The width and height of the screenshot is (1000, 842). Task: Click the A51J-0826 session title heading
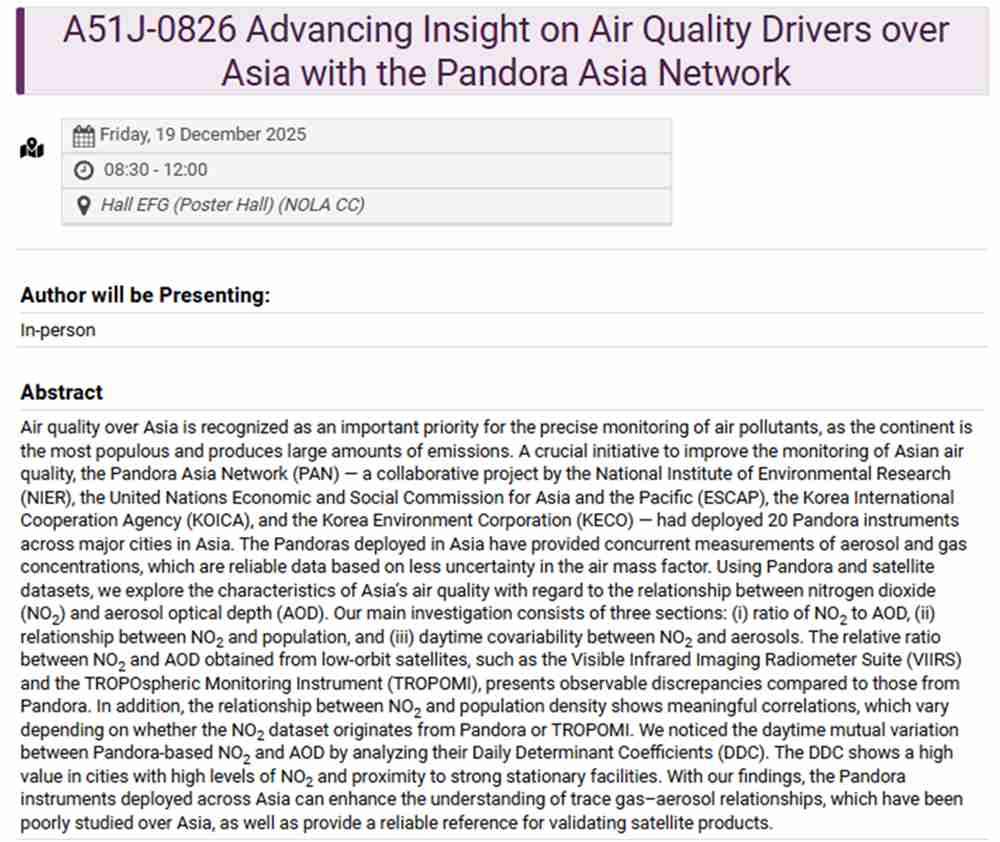pos(506,51)
